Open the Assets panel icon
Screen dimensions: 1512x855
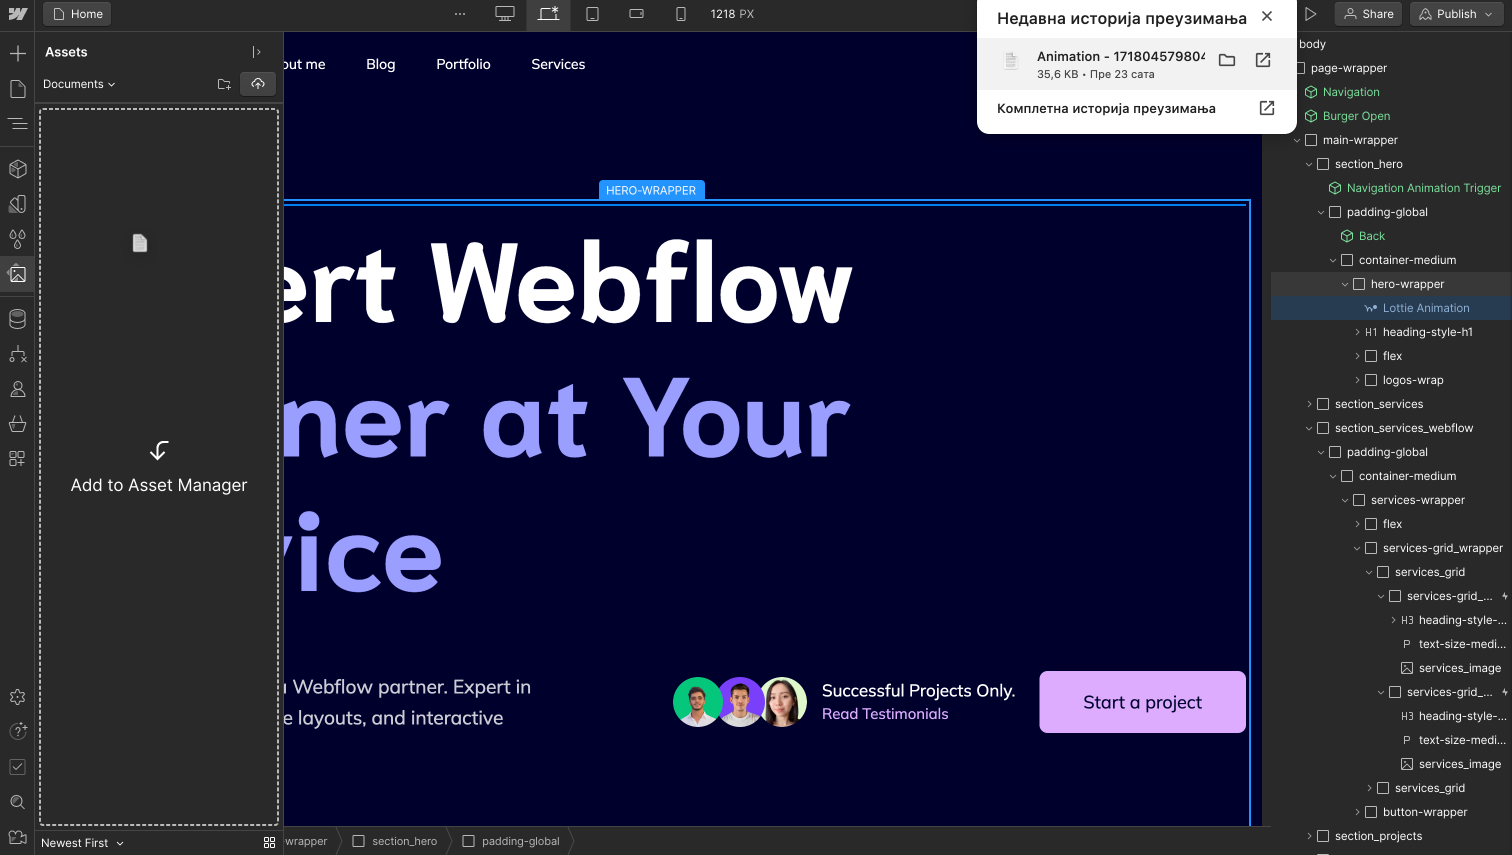pyautogui.click(x=17, y=274)
